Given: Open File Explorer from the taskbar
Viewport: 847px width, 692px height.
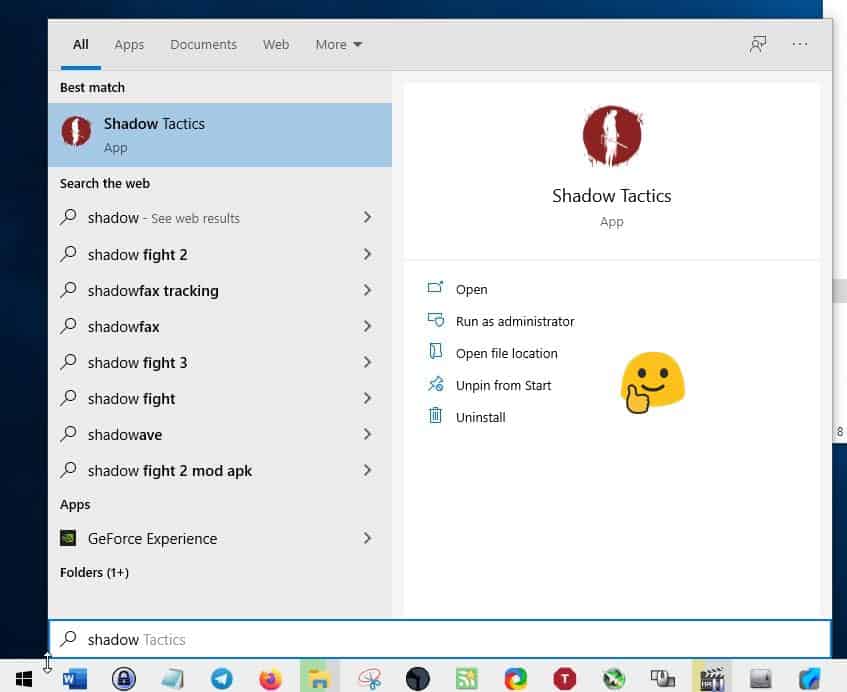Looking at the screenshot, I should tap(319, 678).
